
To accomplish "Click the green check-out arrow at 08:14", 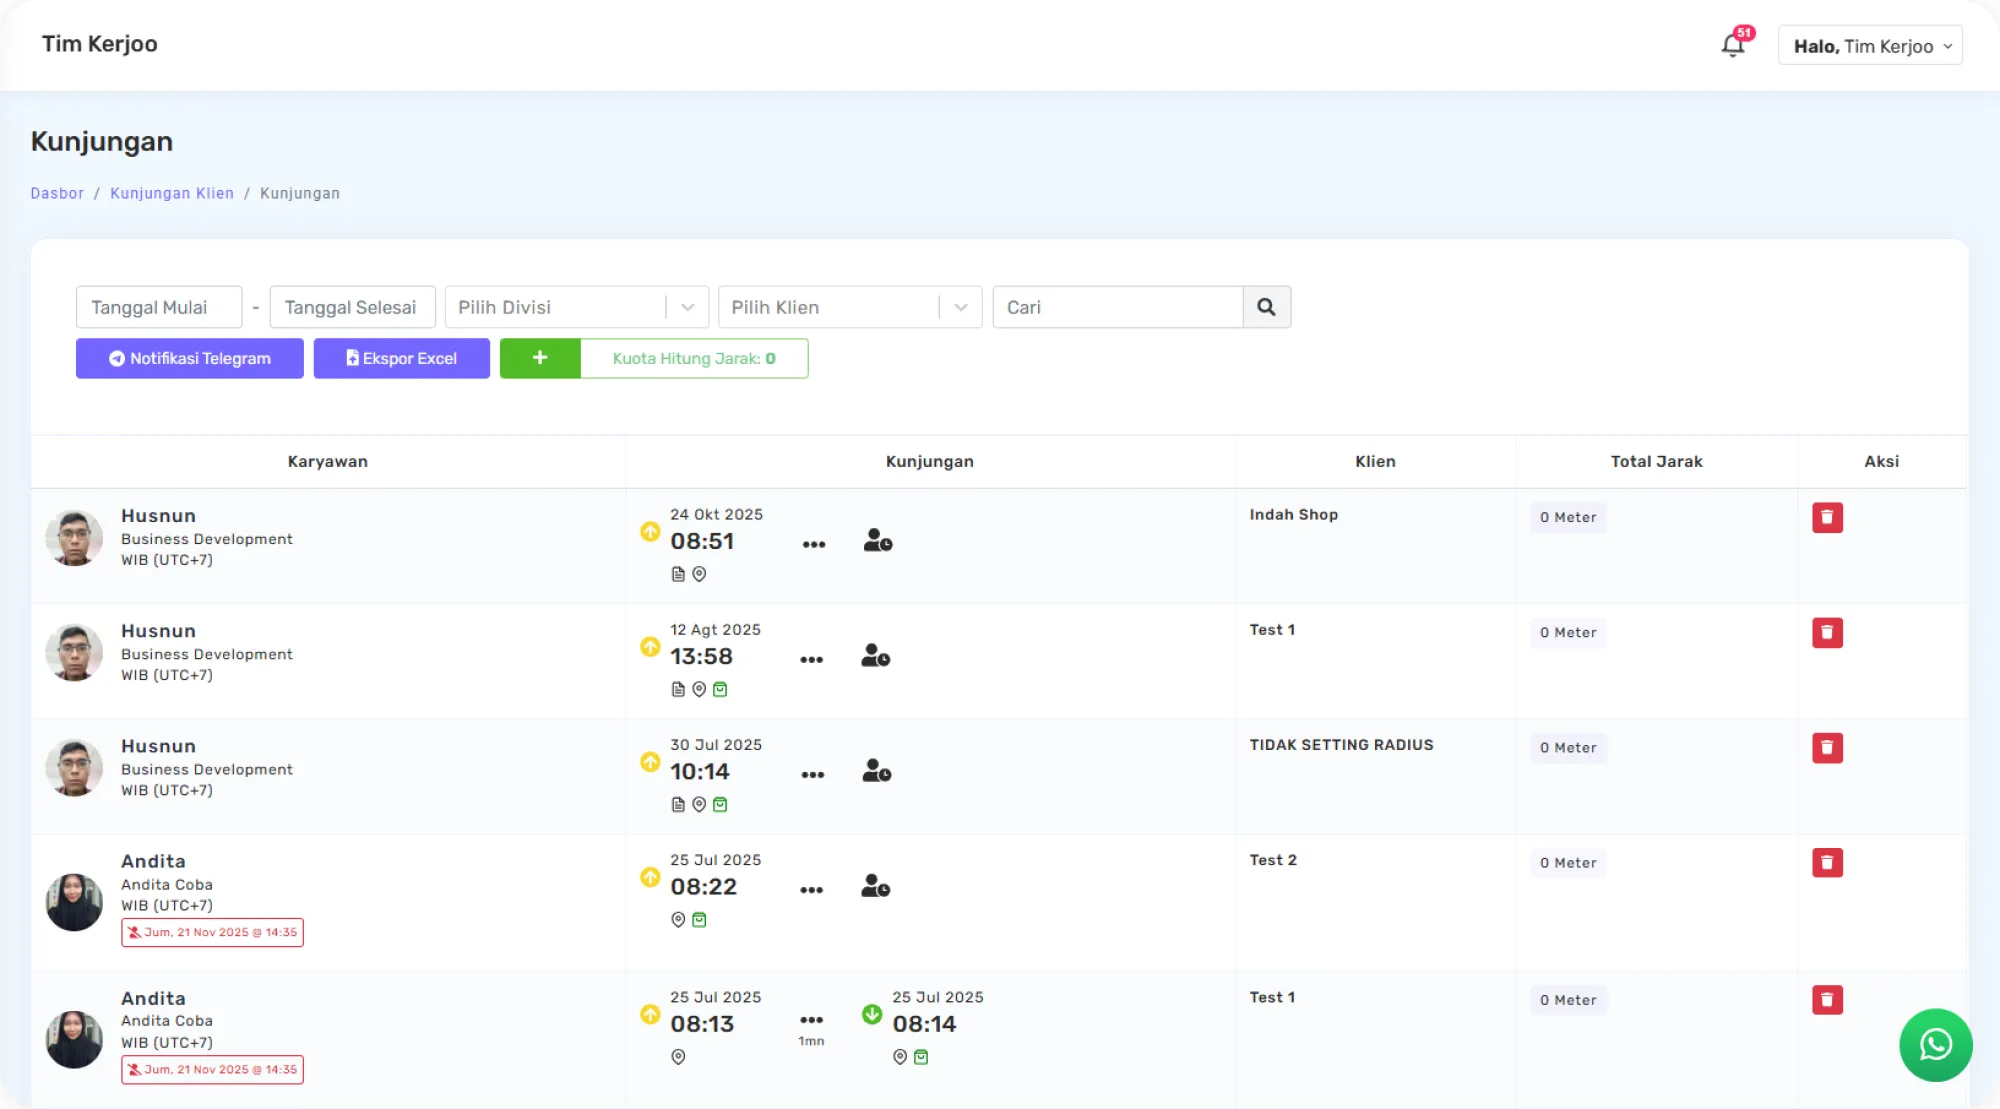I will click(872, 1014).
